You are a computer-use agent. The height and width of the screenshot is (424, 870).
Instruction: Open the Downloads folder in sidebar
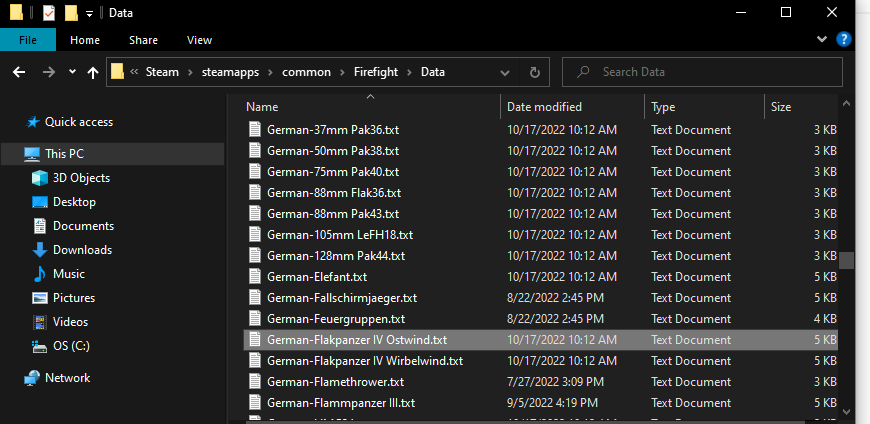coord(82,250)
